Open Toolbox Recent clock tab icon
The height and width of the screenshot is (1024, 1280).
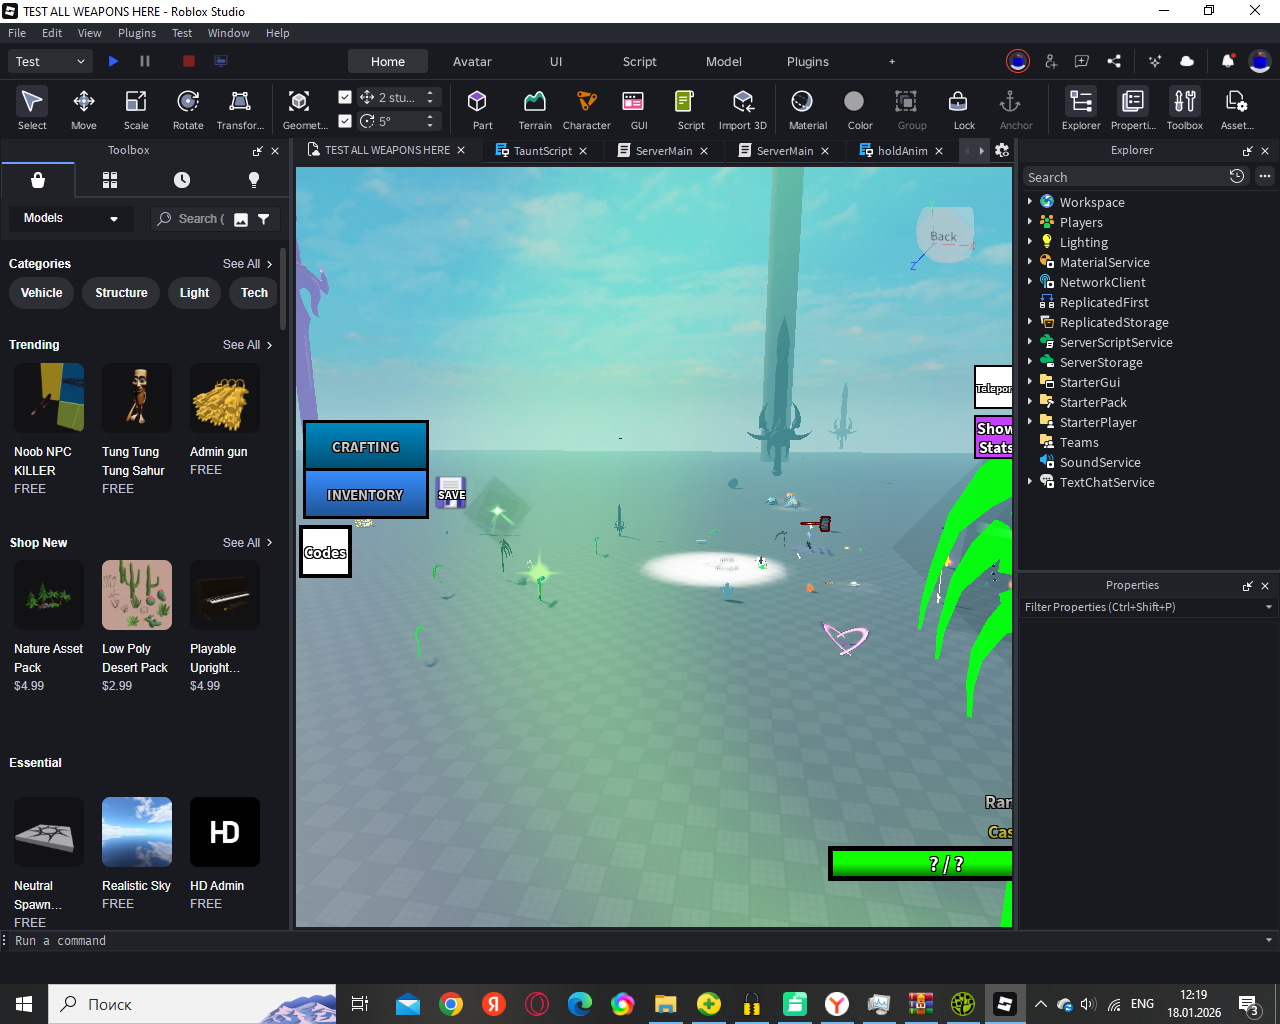point(182,180)
